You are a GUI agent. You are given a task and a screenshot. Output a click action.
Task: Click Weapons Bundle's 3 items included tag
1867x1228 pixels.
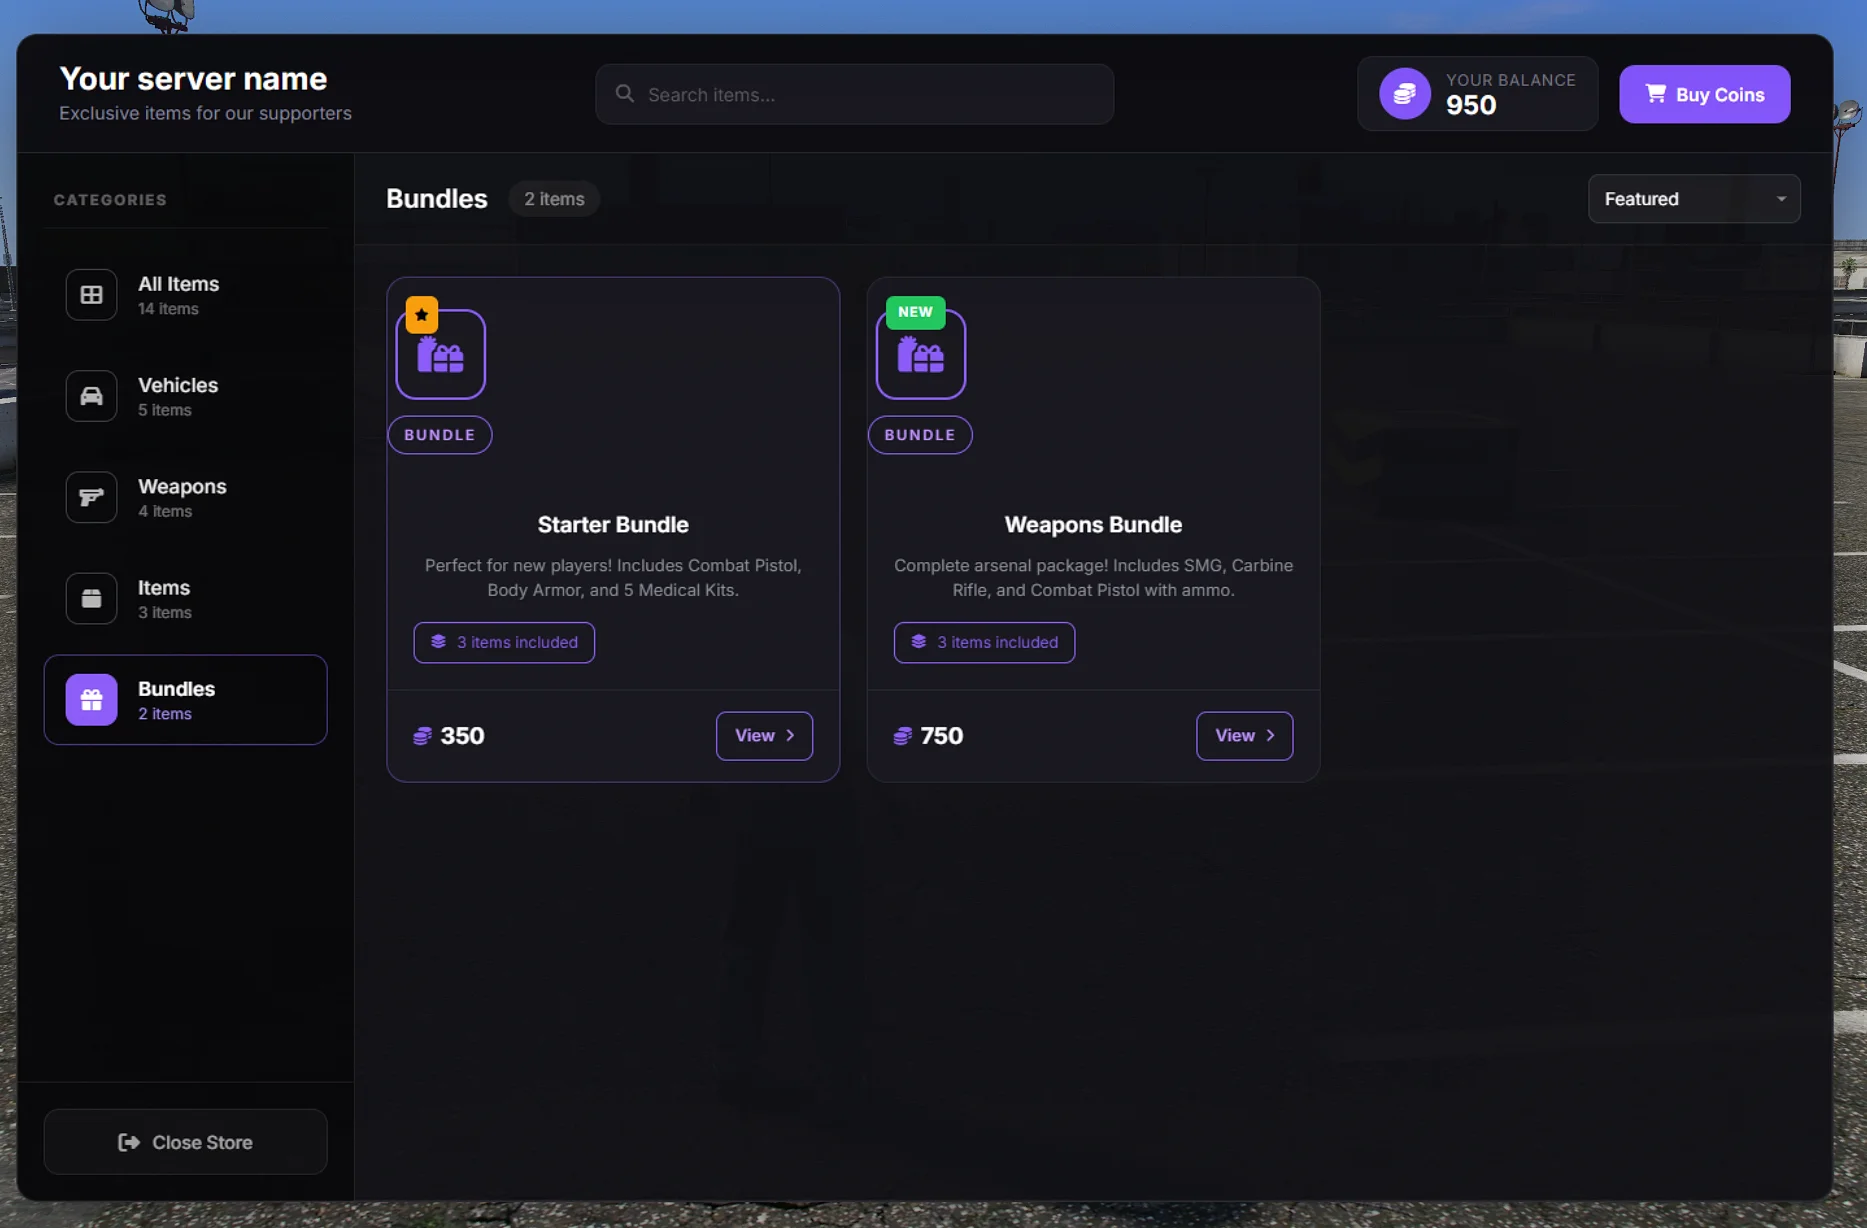(x=984, y=642)
